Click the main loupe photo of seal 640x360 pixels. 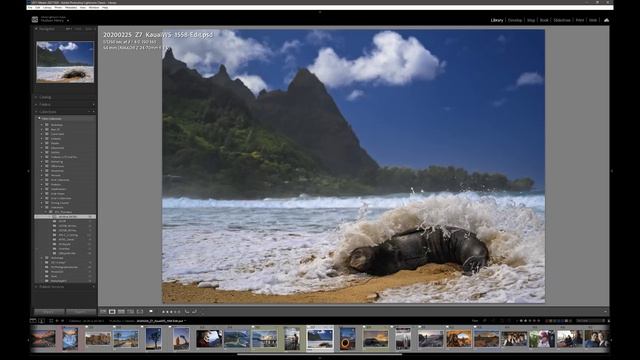[x=353, y=166]
